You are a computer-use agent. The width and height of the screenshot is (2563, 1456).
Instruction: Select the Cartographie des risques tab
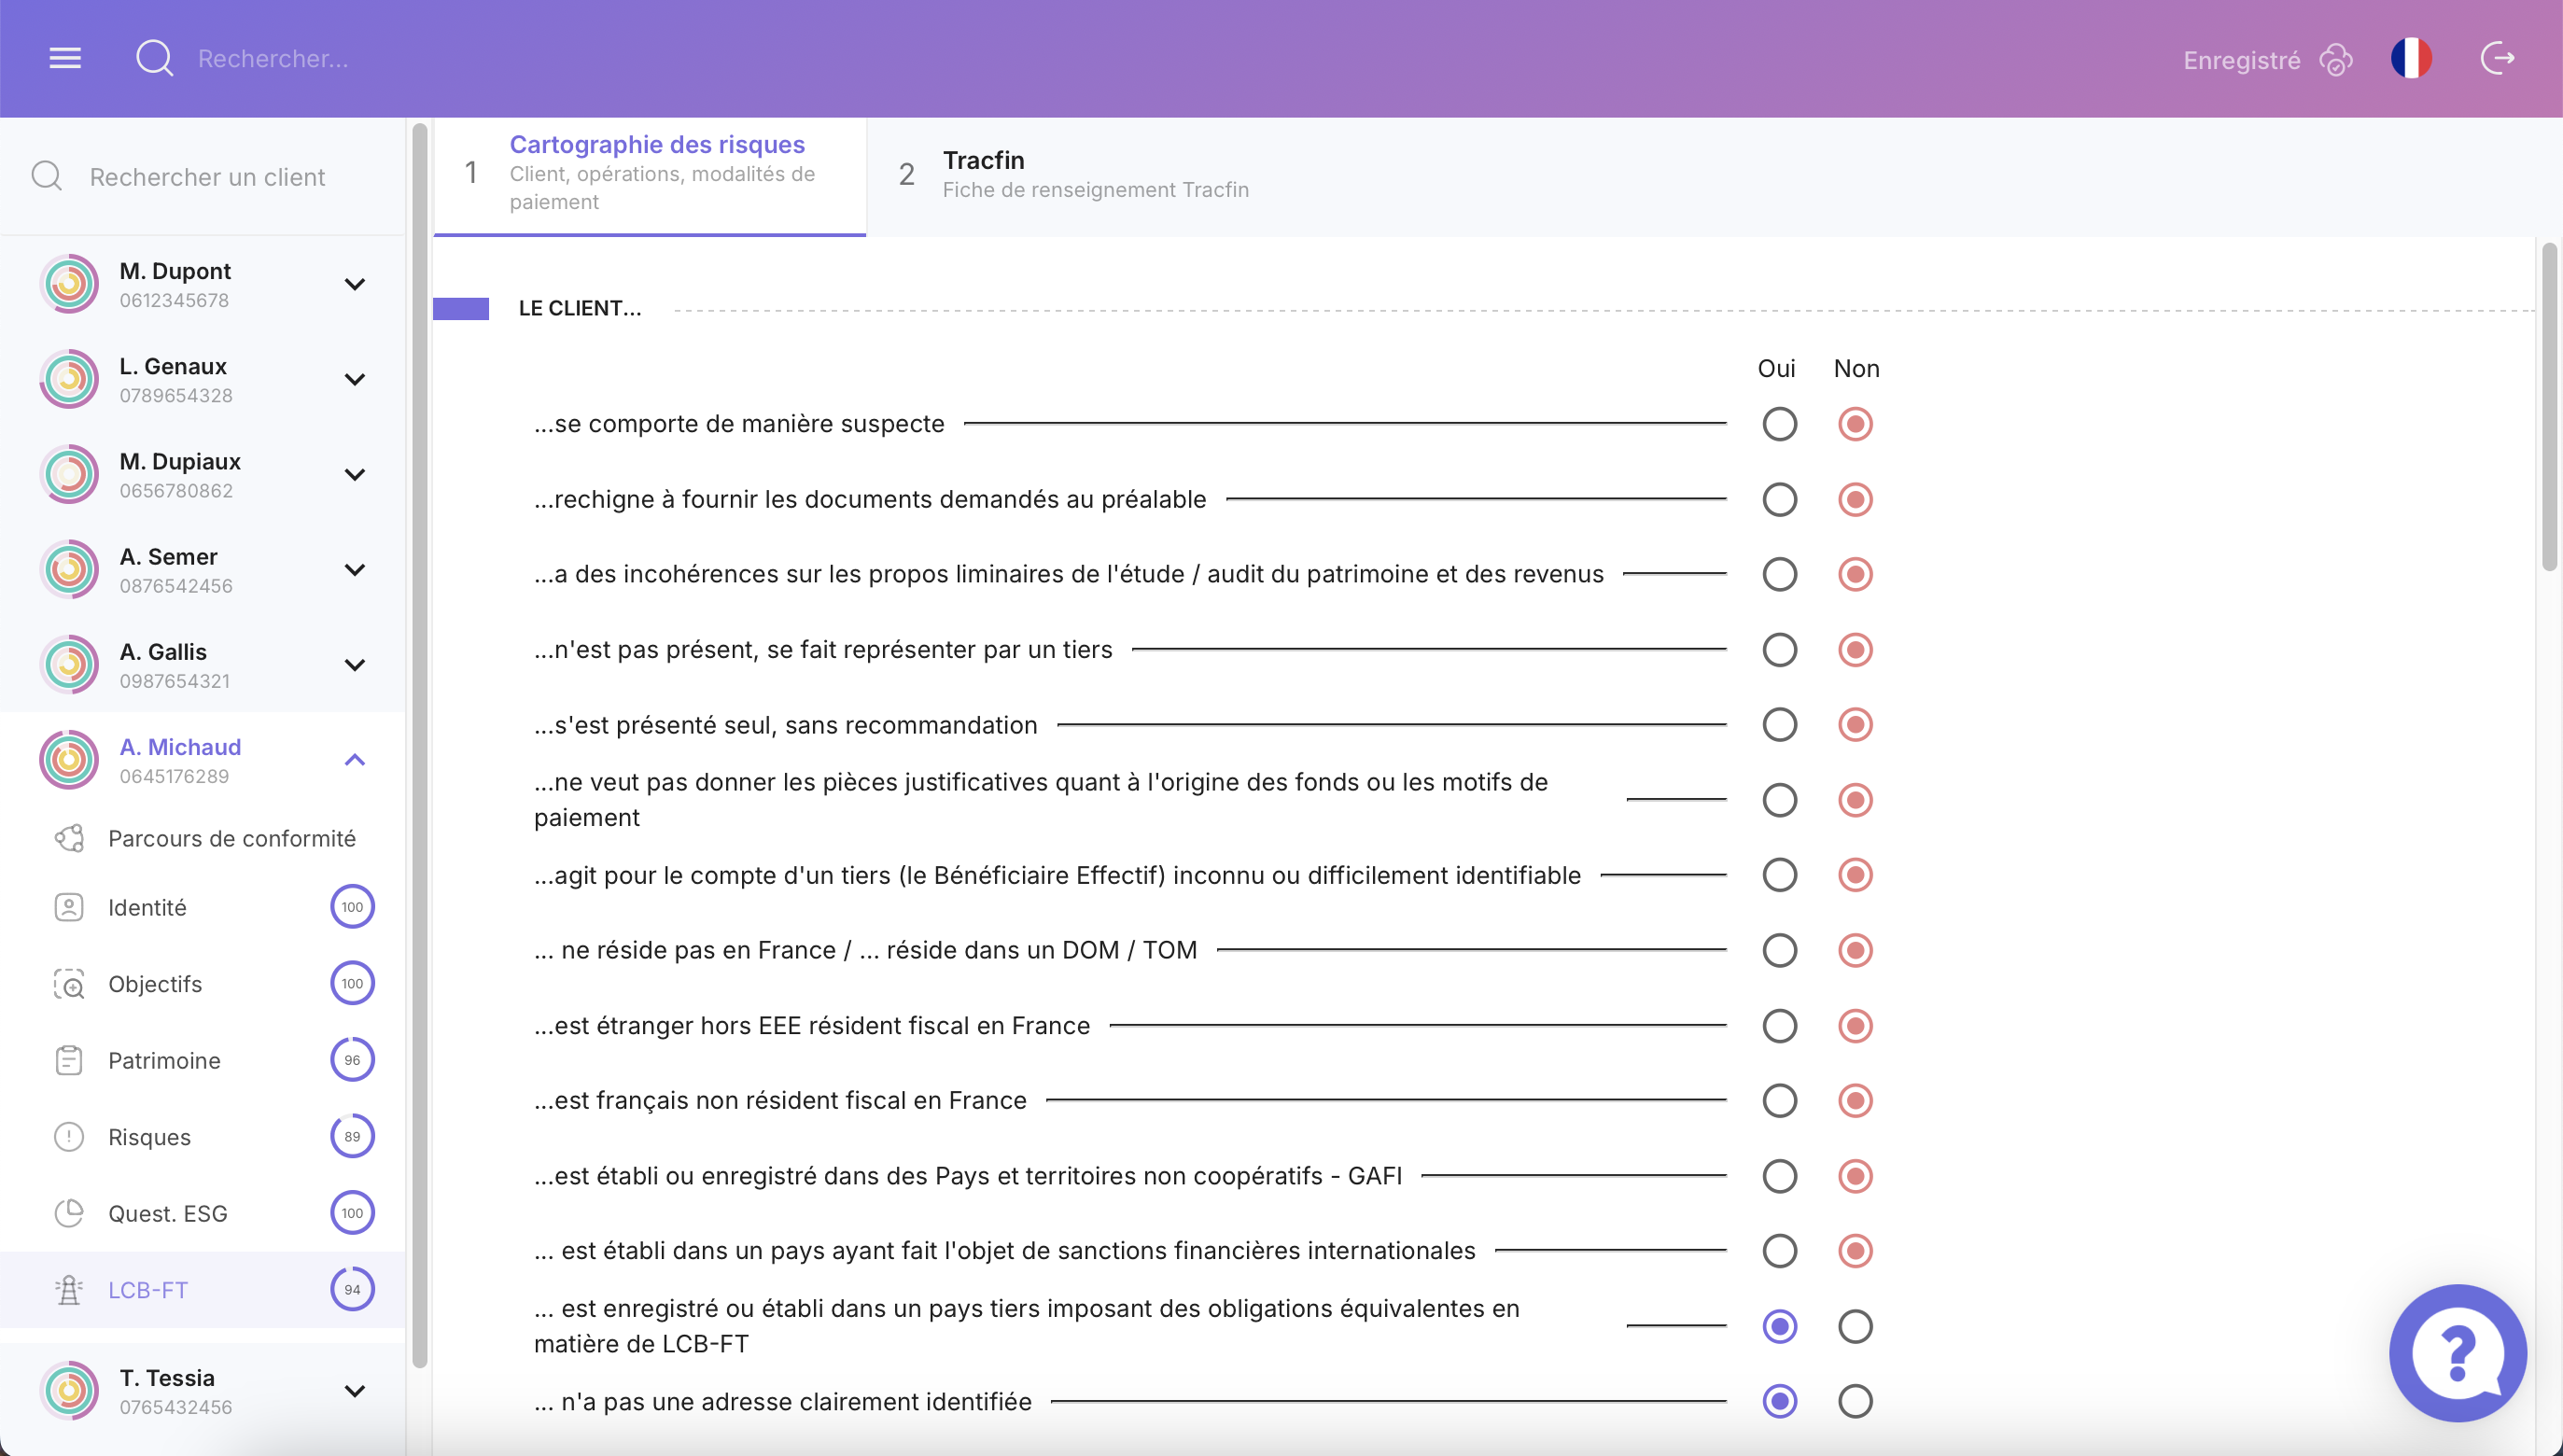[x=657, y=172]
